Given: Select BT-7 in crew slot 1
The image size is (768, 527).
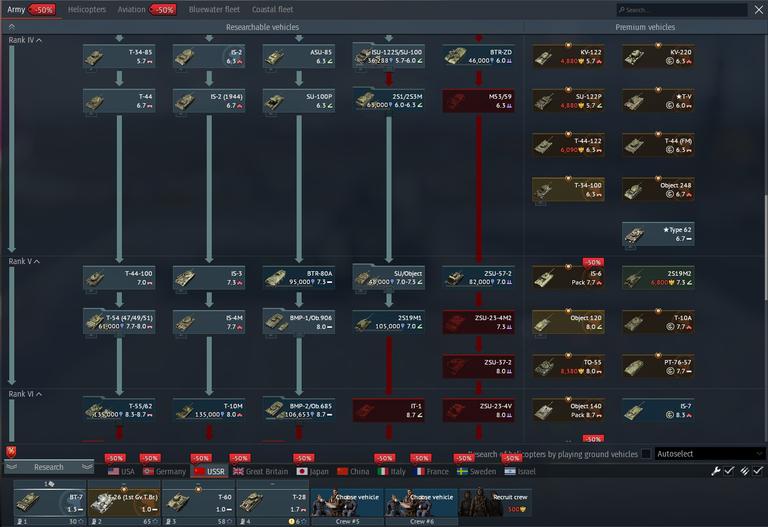Looking at the screenshot, I should pos(49,503).
